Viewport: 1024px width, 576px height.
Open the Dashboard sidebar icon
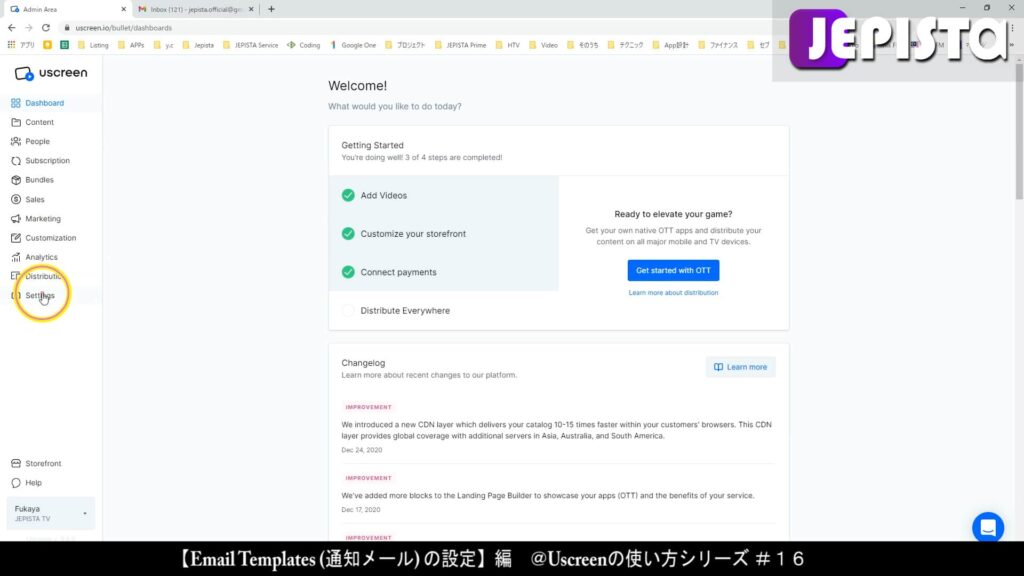16,103
